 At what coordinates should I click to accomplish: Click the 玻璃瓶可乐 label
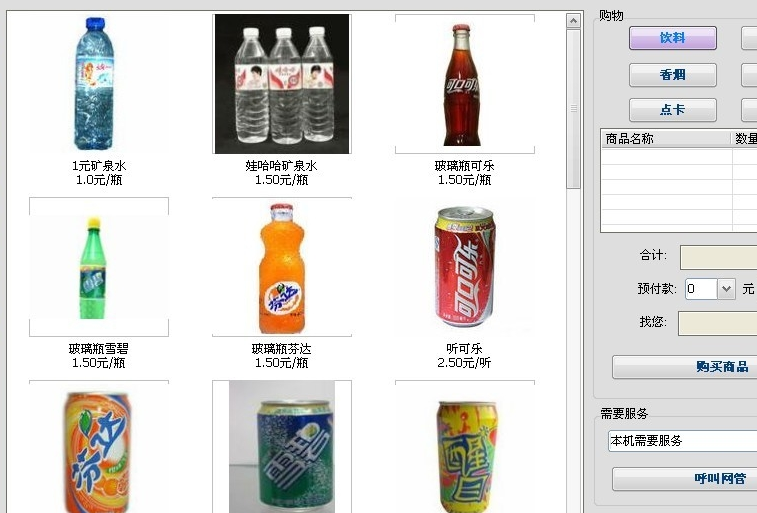[464, 166]
